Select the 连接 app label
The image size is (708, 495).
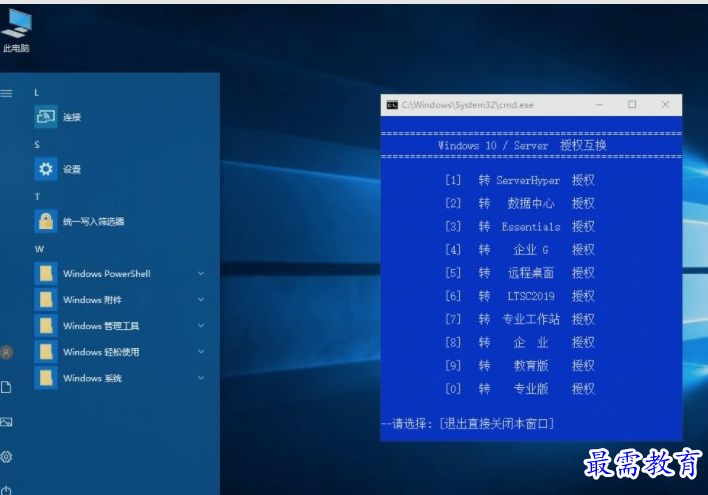click(x=72, y=117)
